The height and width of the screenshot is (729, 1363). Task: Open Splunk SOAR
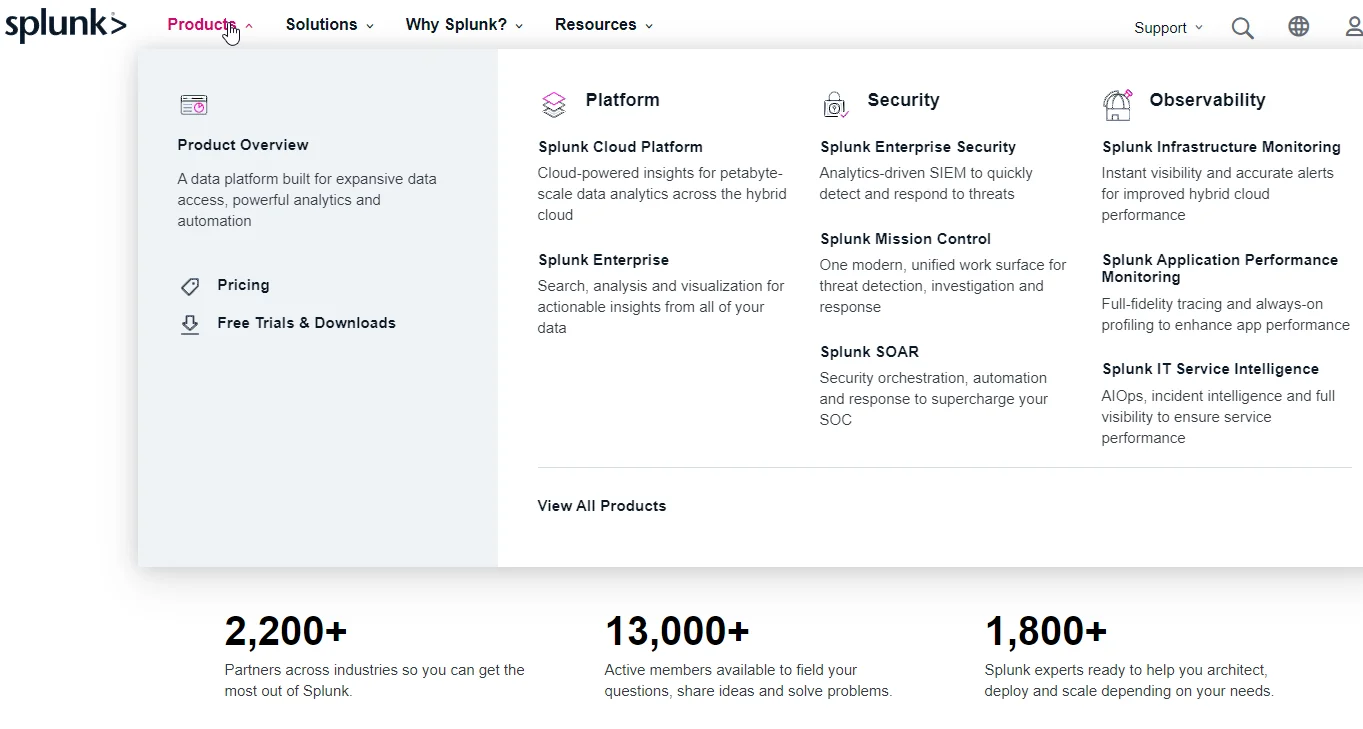coord(869,352)
